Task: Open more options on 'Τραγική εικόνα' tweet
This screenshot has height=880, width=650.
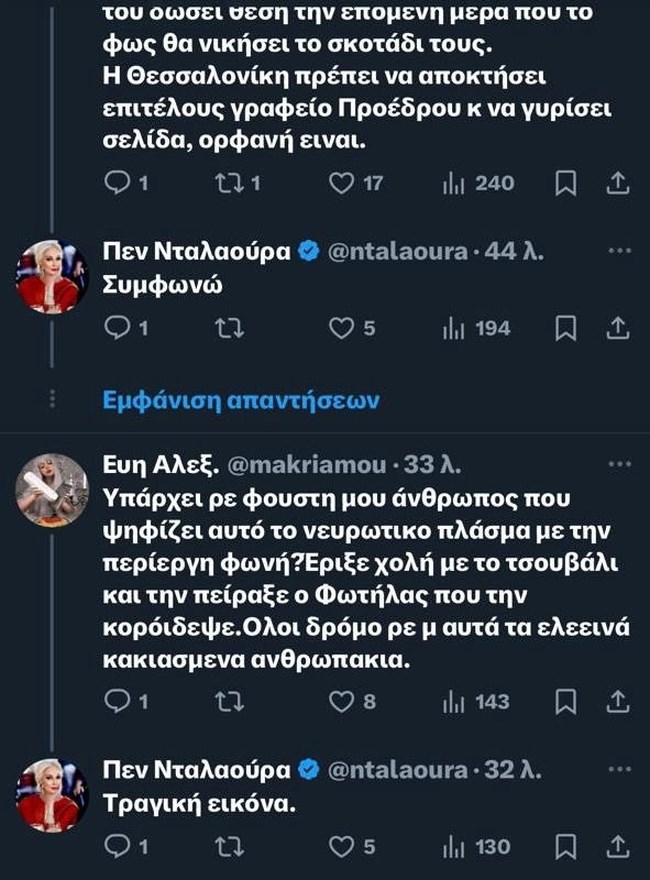Action: (620, 767)
